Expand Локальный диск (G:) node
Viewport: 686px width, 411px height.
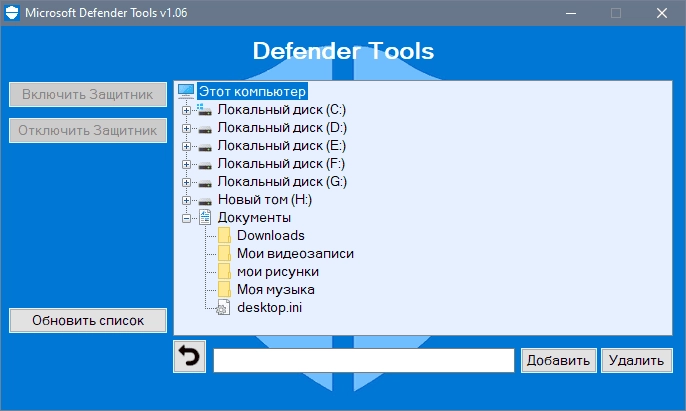click(x=186, y=182)
